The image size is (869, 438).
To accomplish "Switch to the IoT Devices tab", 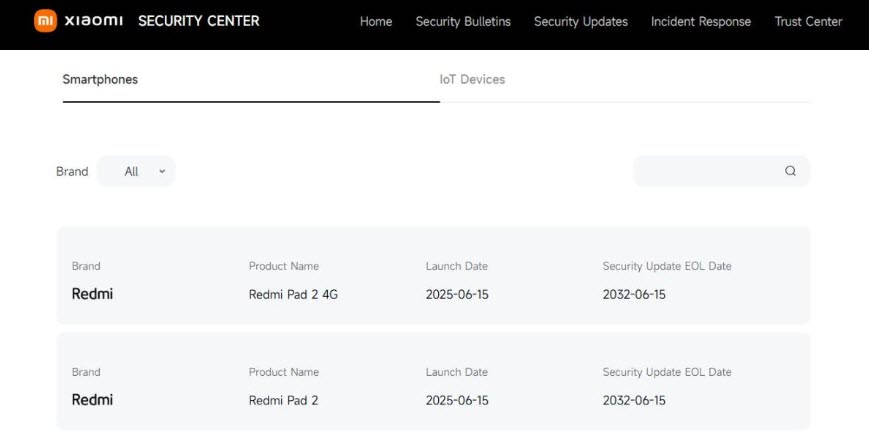I will pos(472,79).
